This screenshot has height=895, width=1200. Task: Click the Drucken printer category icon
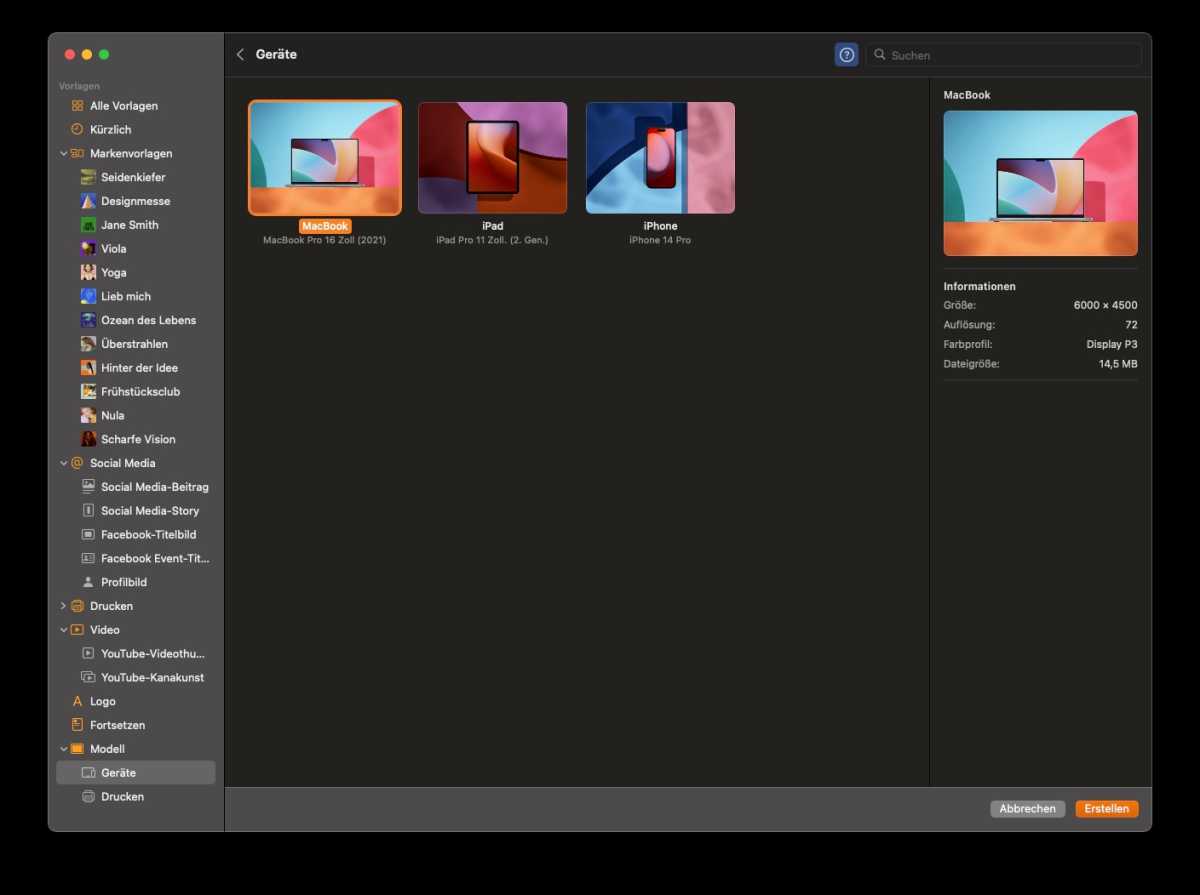pos(77,606)
